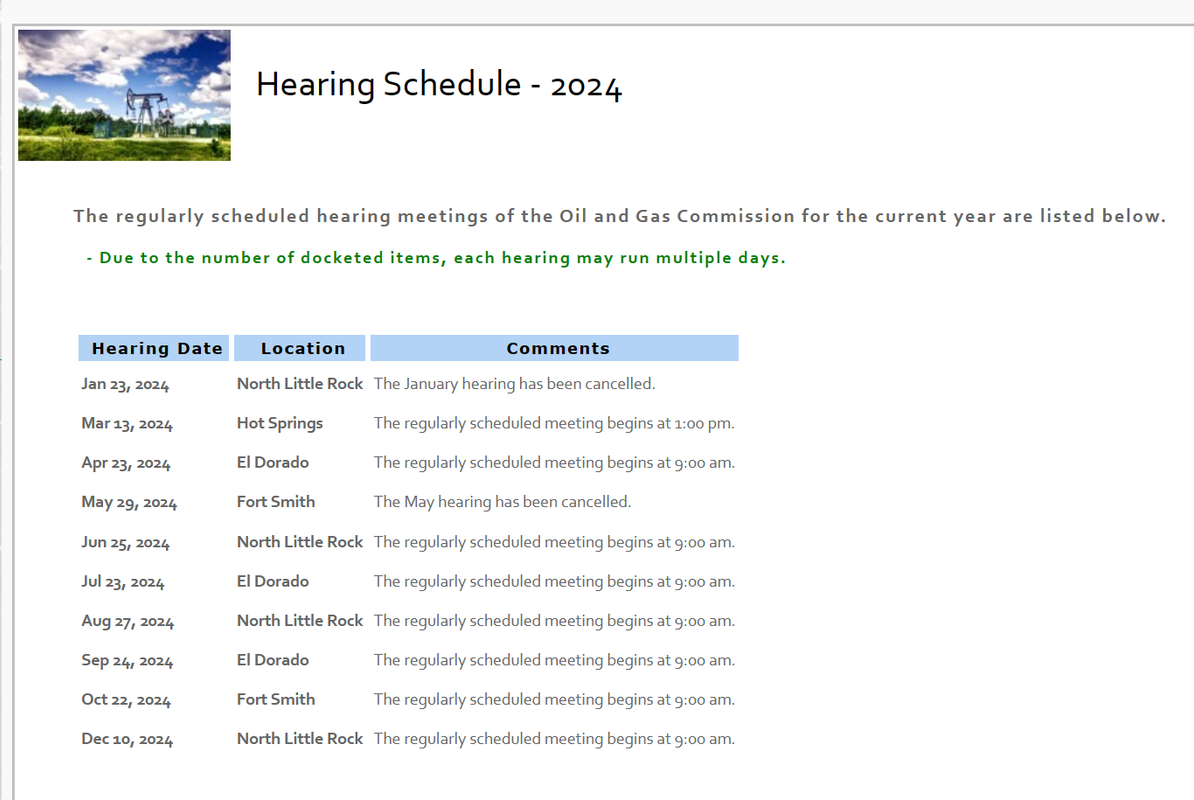Click El Dorado location for Jul 23
This screenshot has height=800, width=1194.
[273, 582]
